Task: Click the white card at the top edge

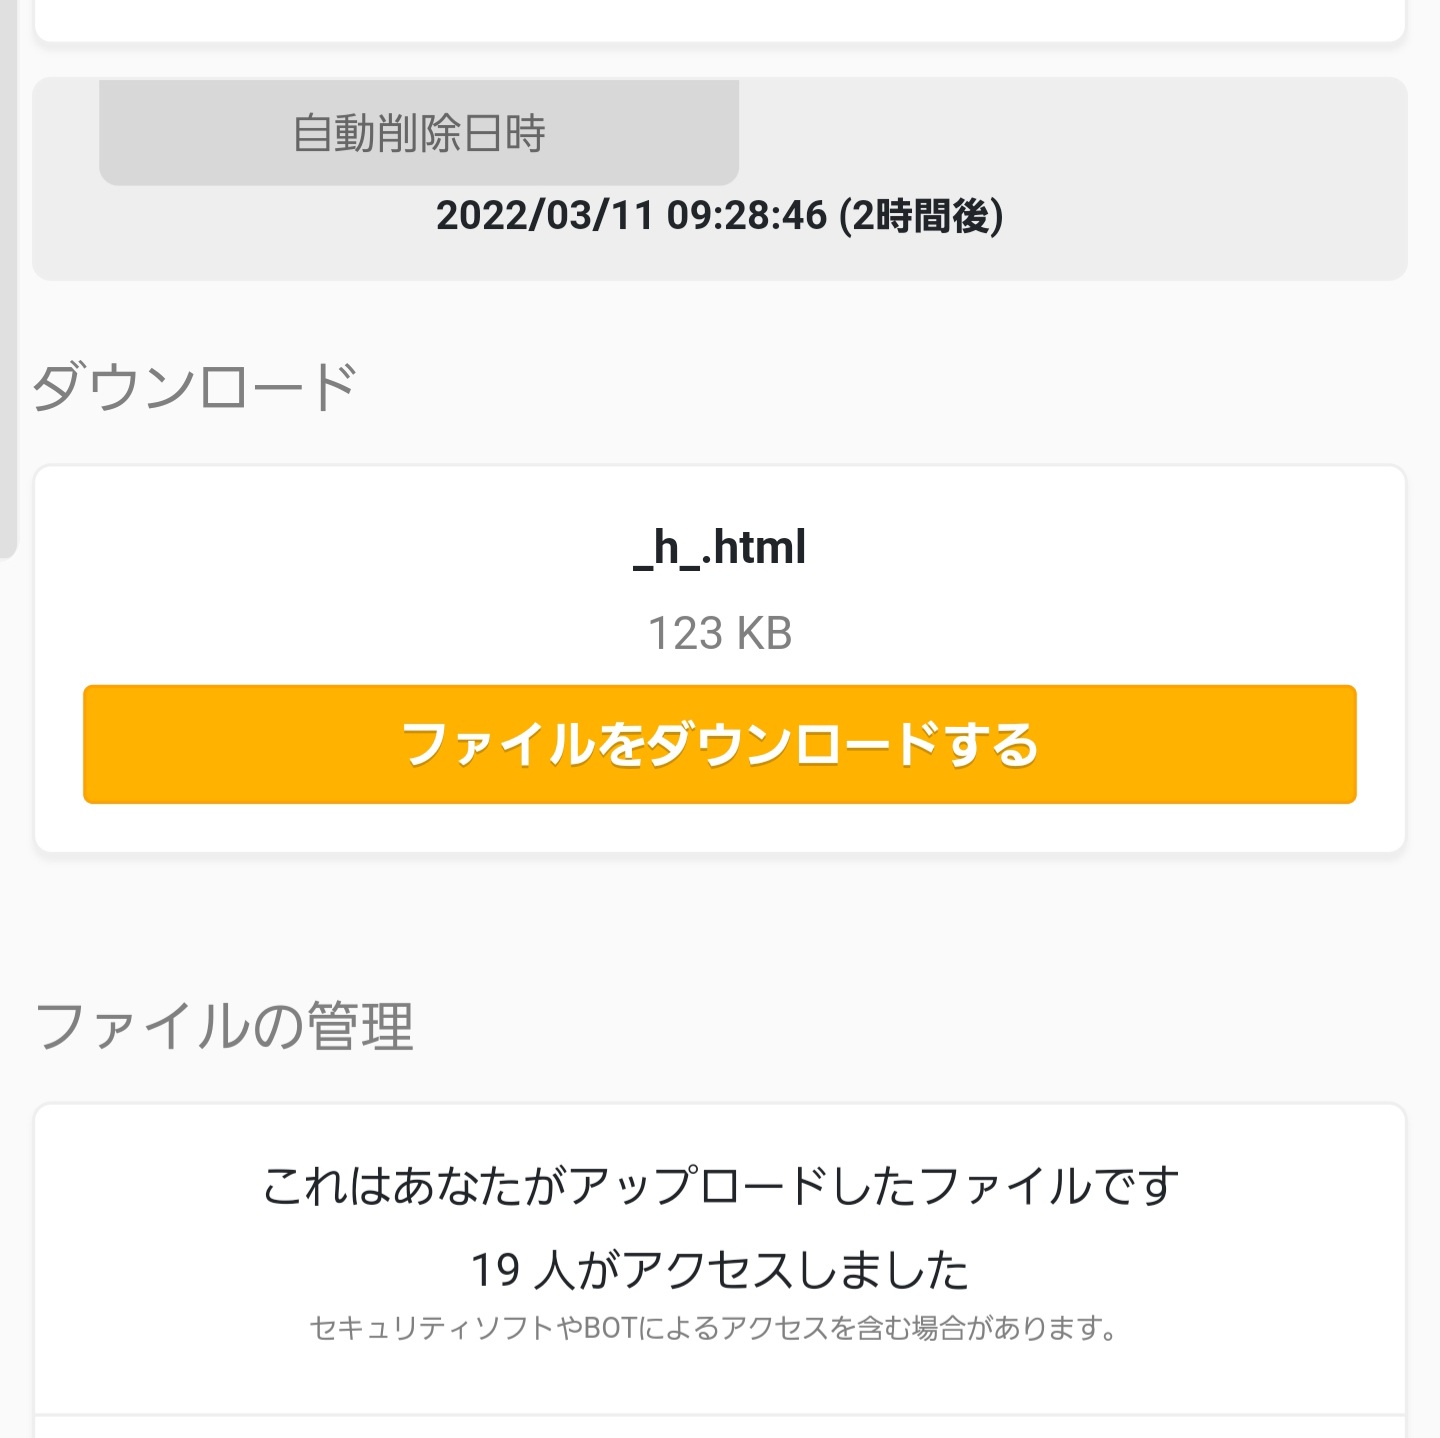Action: (x=720, y=20)
